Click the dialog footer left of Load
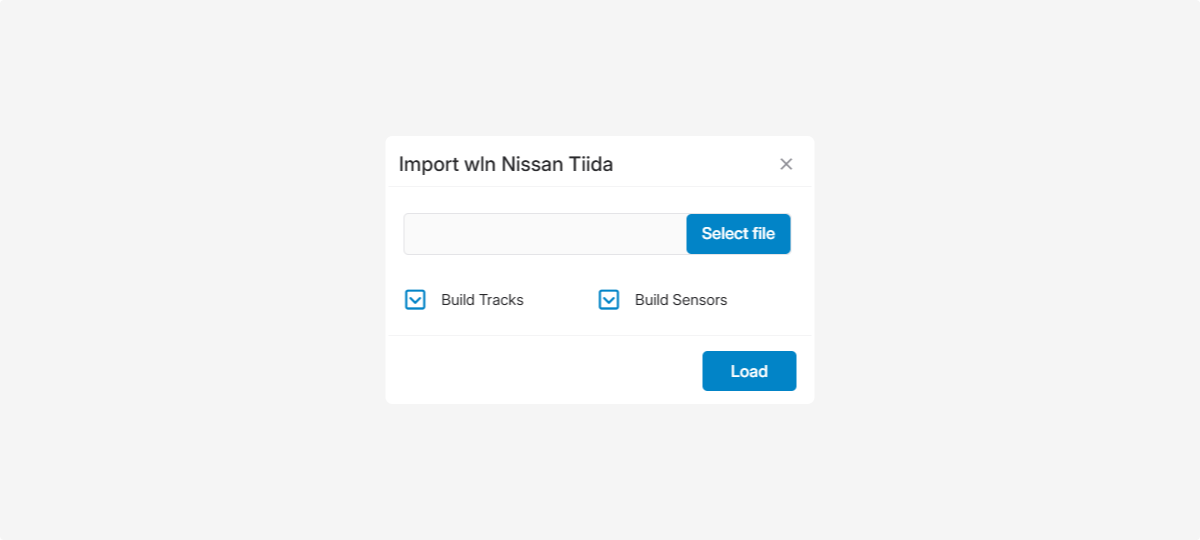1200x540 pixels. (x=540, y=370)
